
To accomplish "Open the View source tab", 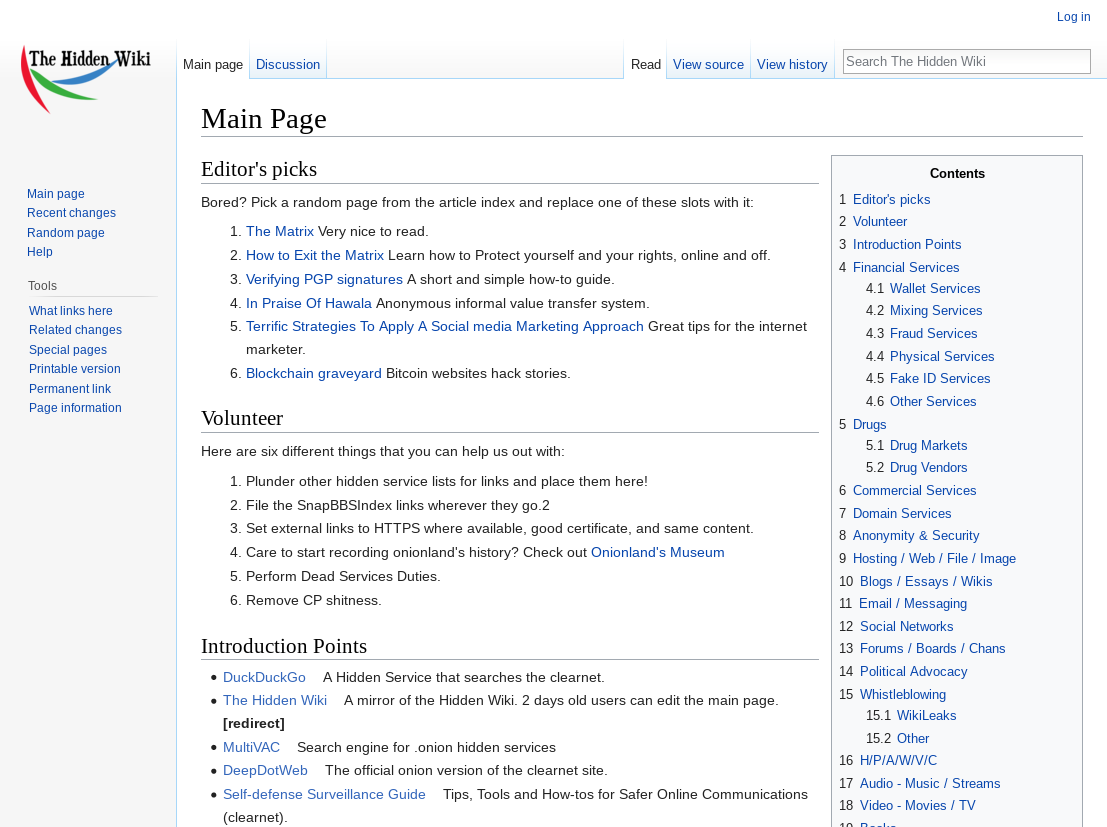I will [708, 64].
